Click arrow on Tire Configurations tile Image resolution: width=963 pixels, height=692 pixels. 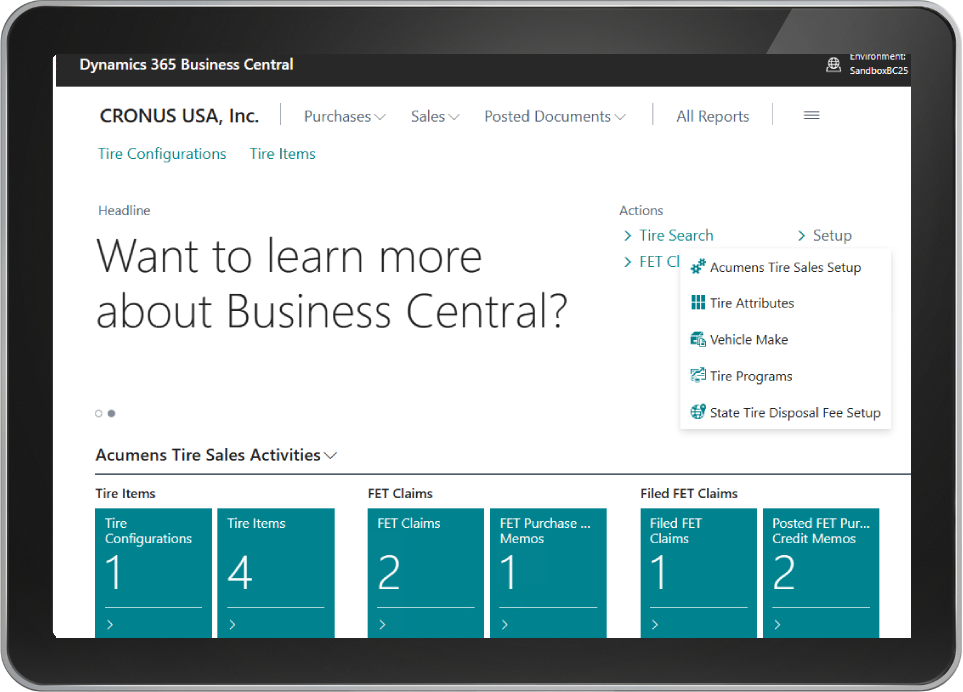pyautogui.click(x=110, y=624)
